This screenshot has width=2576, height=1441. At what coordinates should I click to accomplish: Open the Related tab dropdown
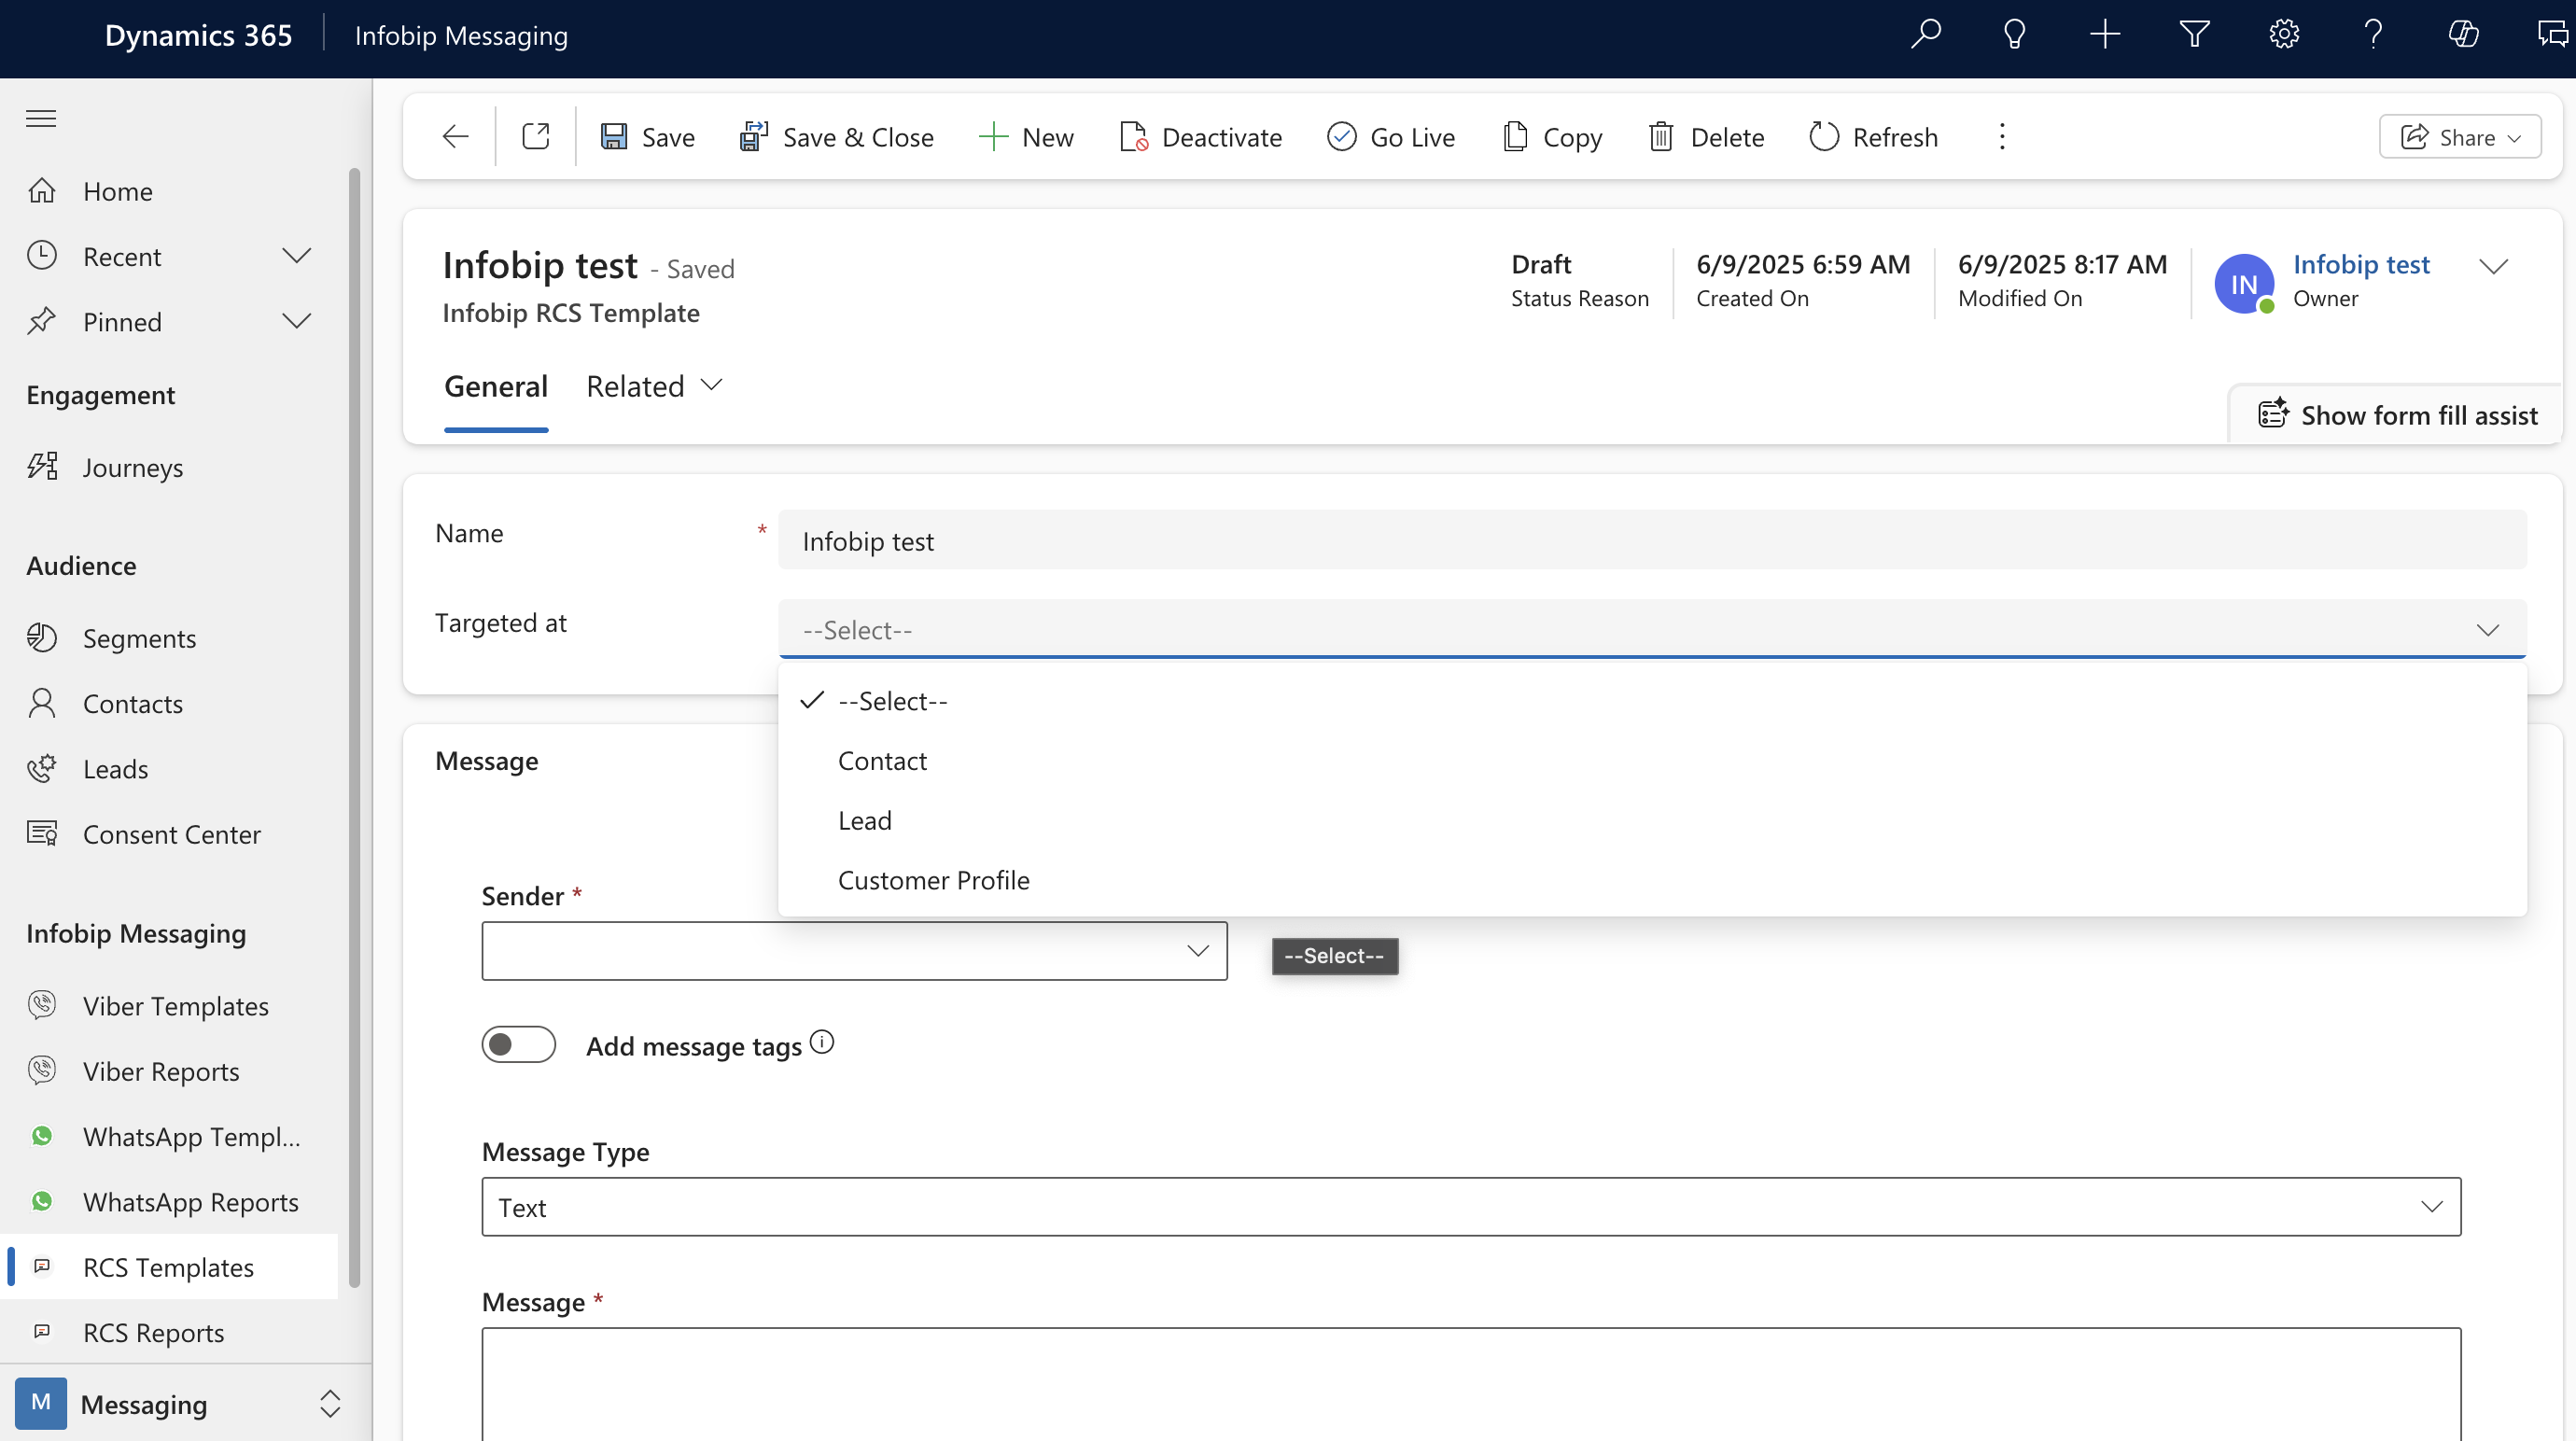pos(654,387)
